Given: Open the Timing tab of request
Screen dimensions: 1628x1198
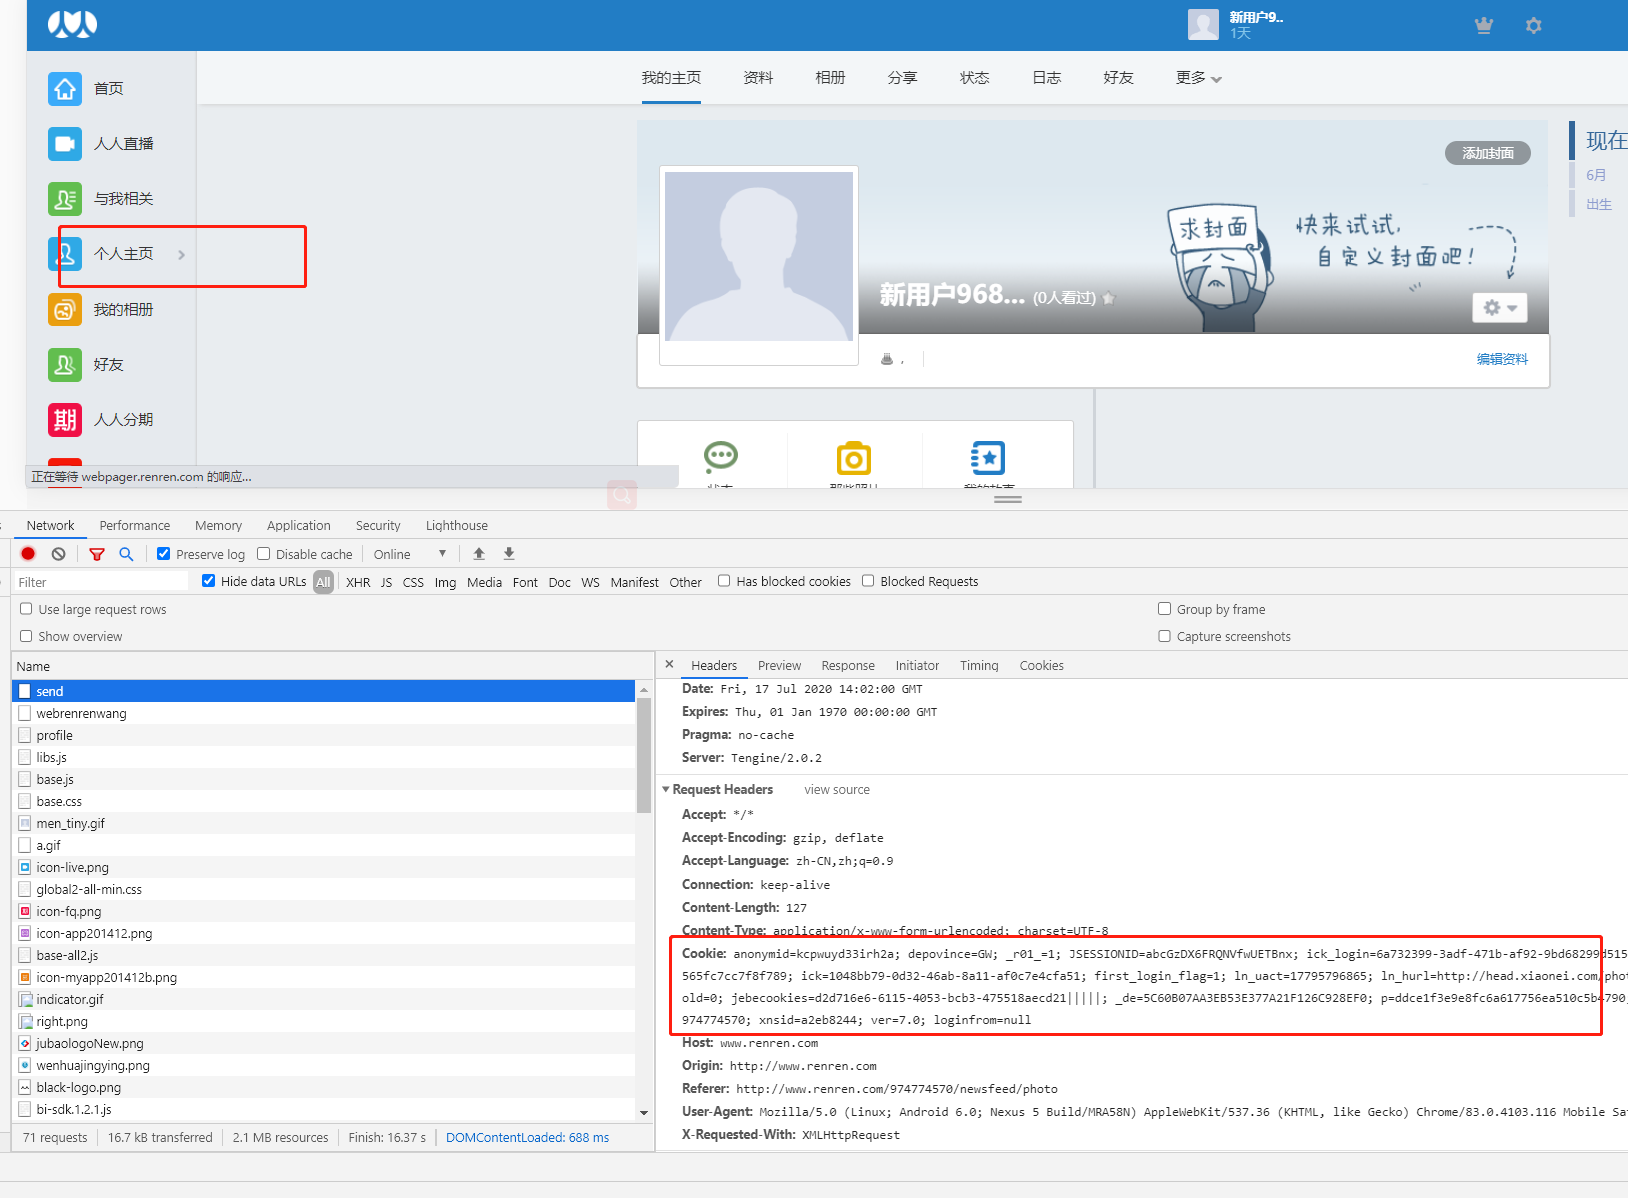Looking at the screenshot, I should pos(979,665).
